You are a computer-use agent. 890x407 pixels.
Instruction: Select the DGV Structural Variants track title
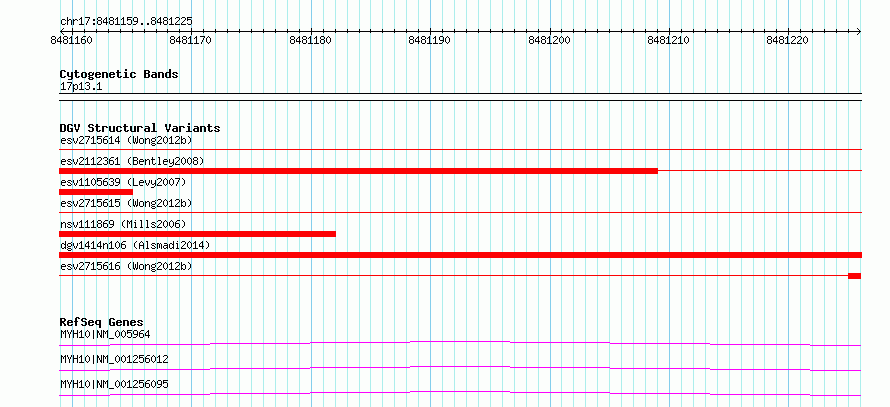click(x=140, y=128)
